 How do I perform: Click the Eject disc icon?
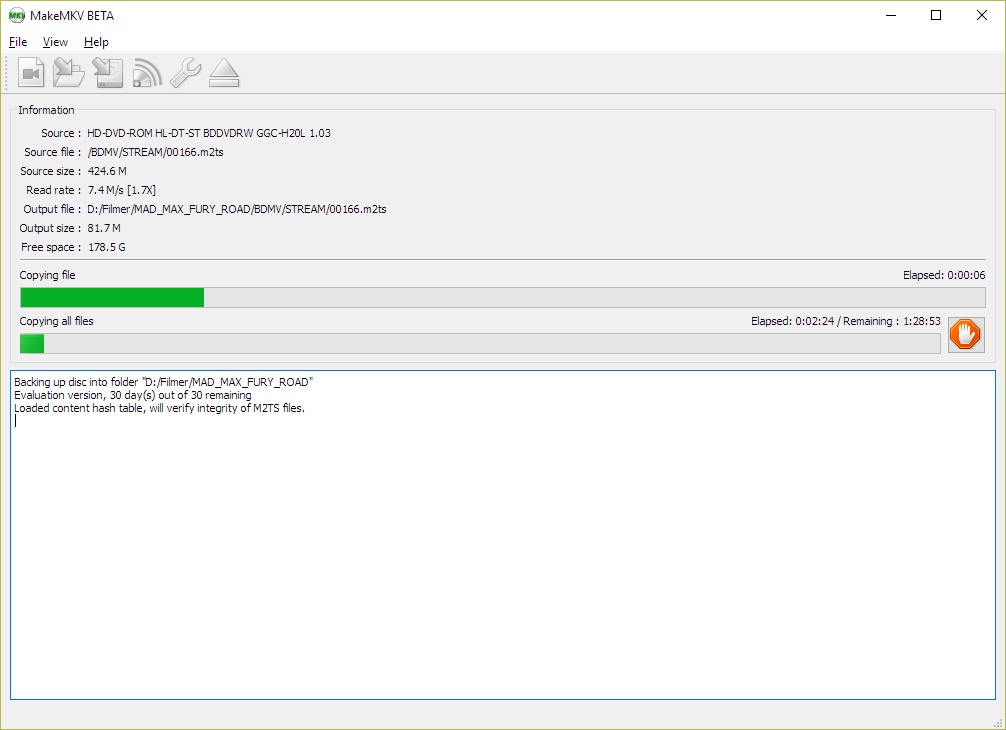pyautogui.click(x=224, y=72)
